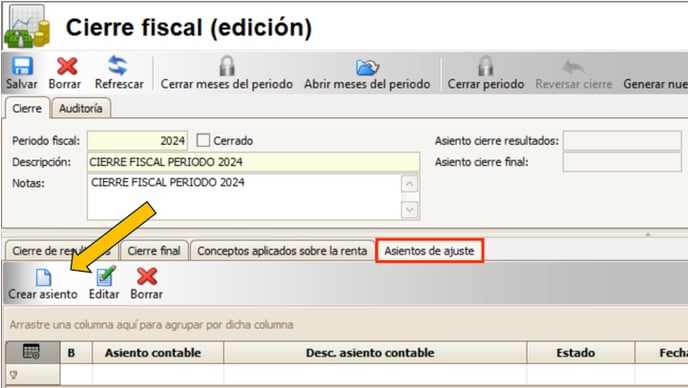Open Conceptos aplicados sobre la renta tab

click(x=282, y=251)
